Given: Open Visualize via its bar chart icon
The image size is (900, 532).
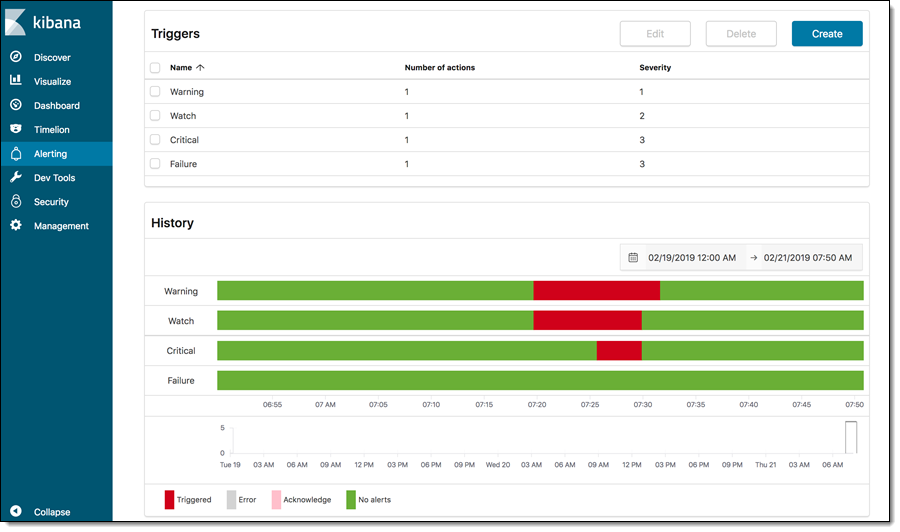Looking at the screenshot, I should click(16, 82).
